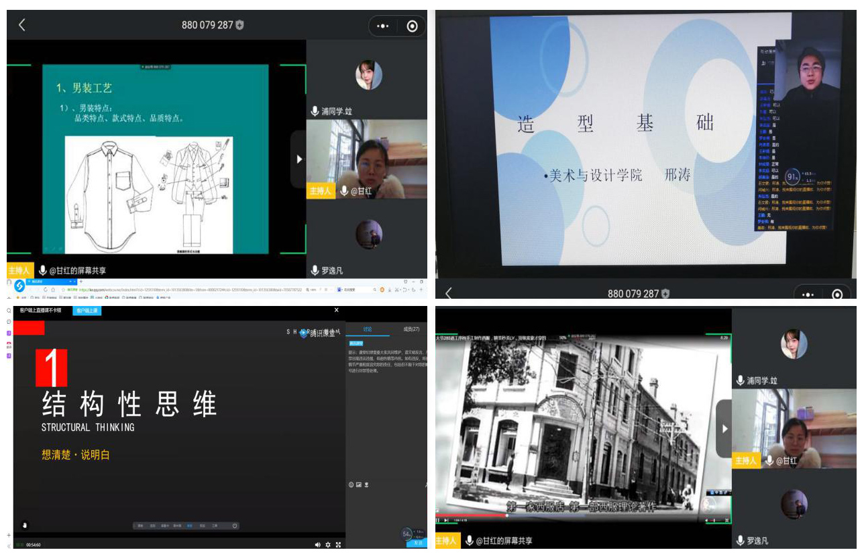The width and height of the screenshot is (864, 558).
Task: Click 甘红 host video thumbnail in top-left meeting
Action: (x=366, y=159)
